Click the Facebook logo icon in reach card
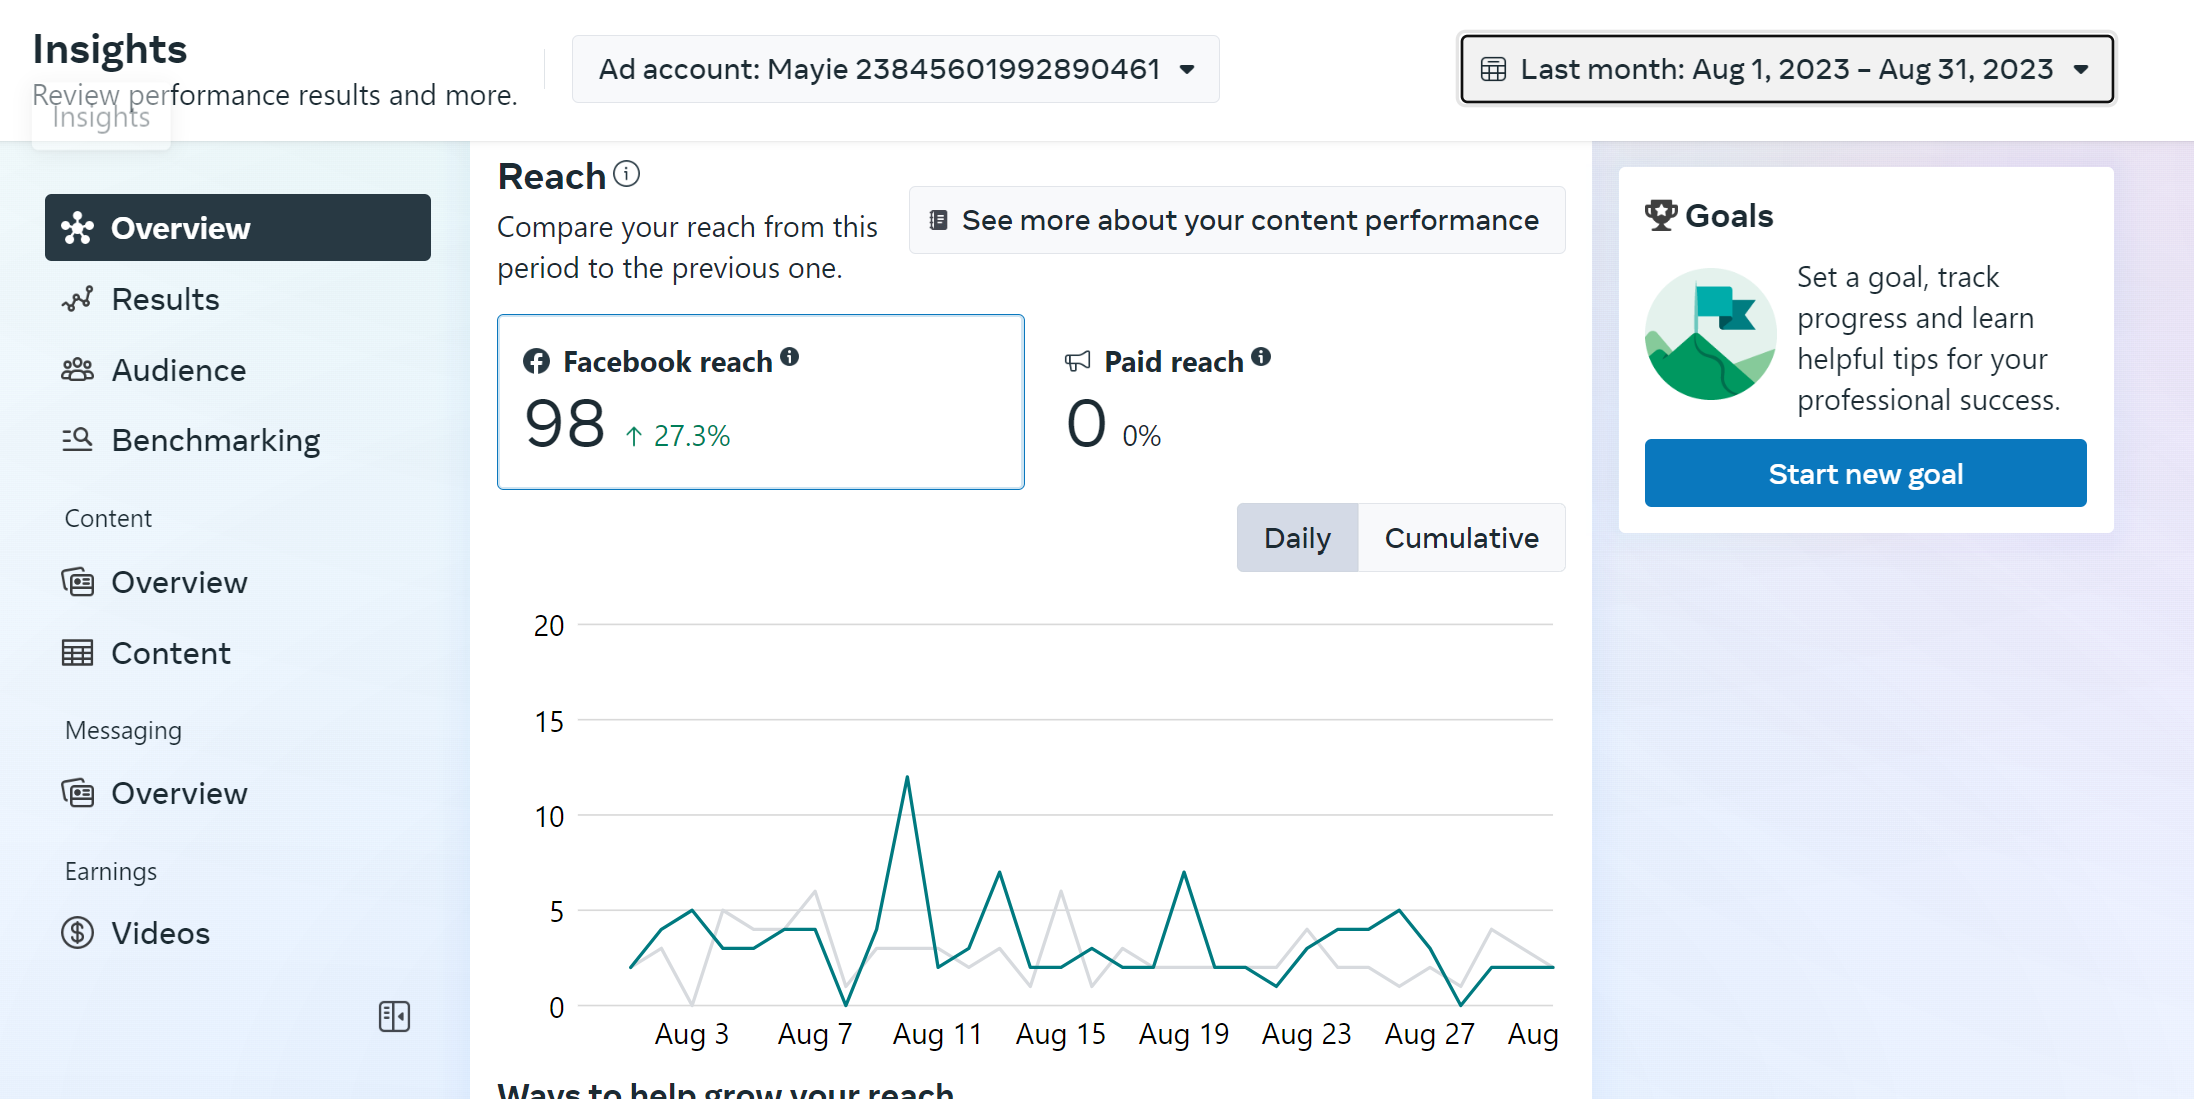Viewport: 2194px width, 1100px height. [x=536, y=362]
